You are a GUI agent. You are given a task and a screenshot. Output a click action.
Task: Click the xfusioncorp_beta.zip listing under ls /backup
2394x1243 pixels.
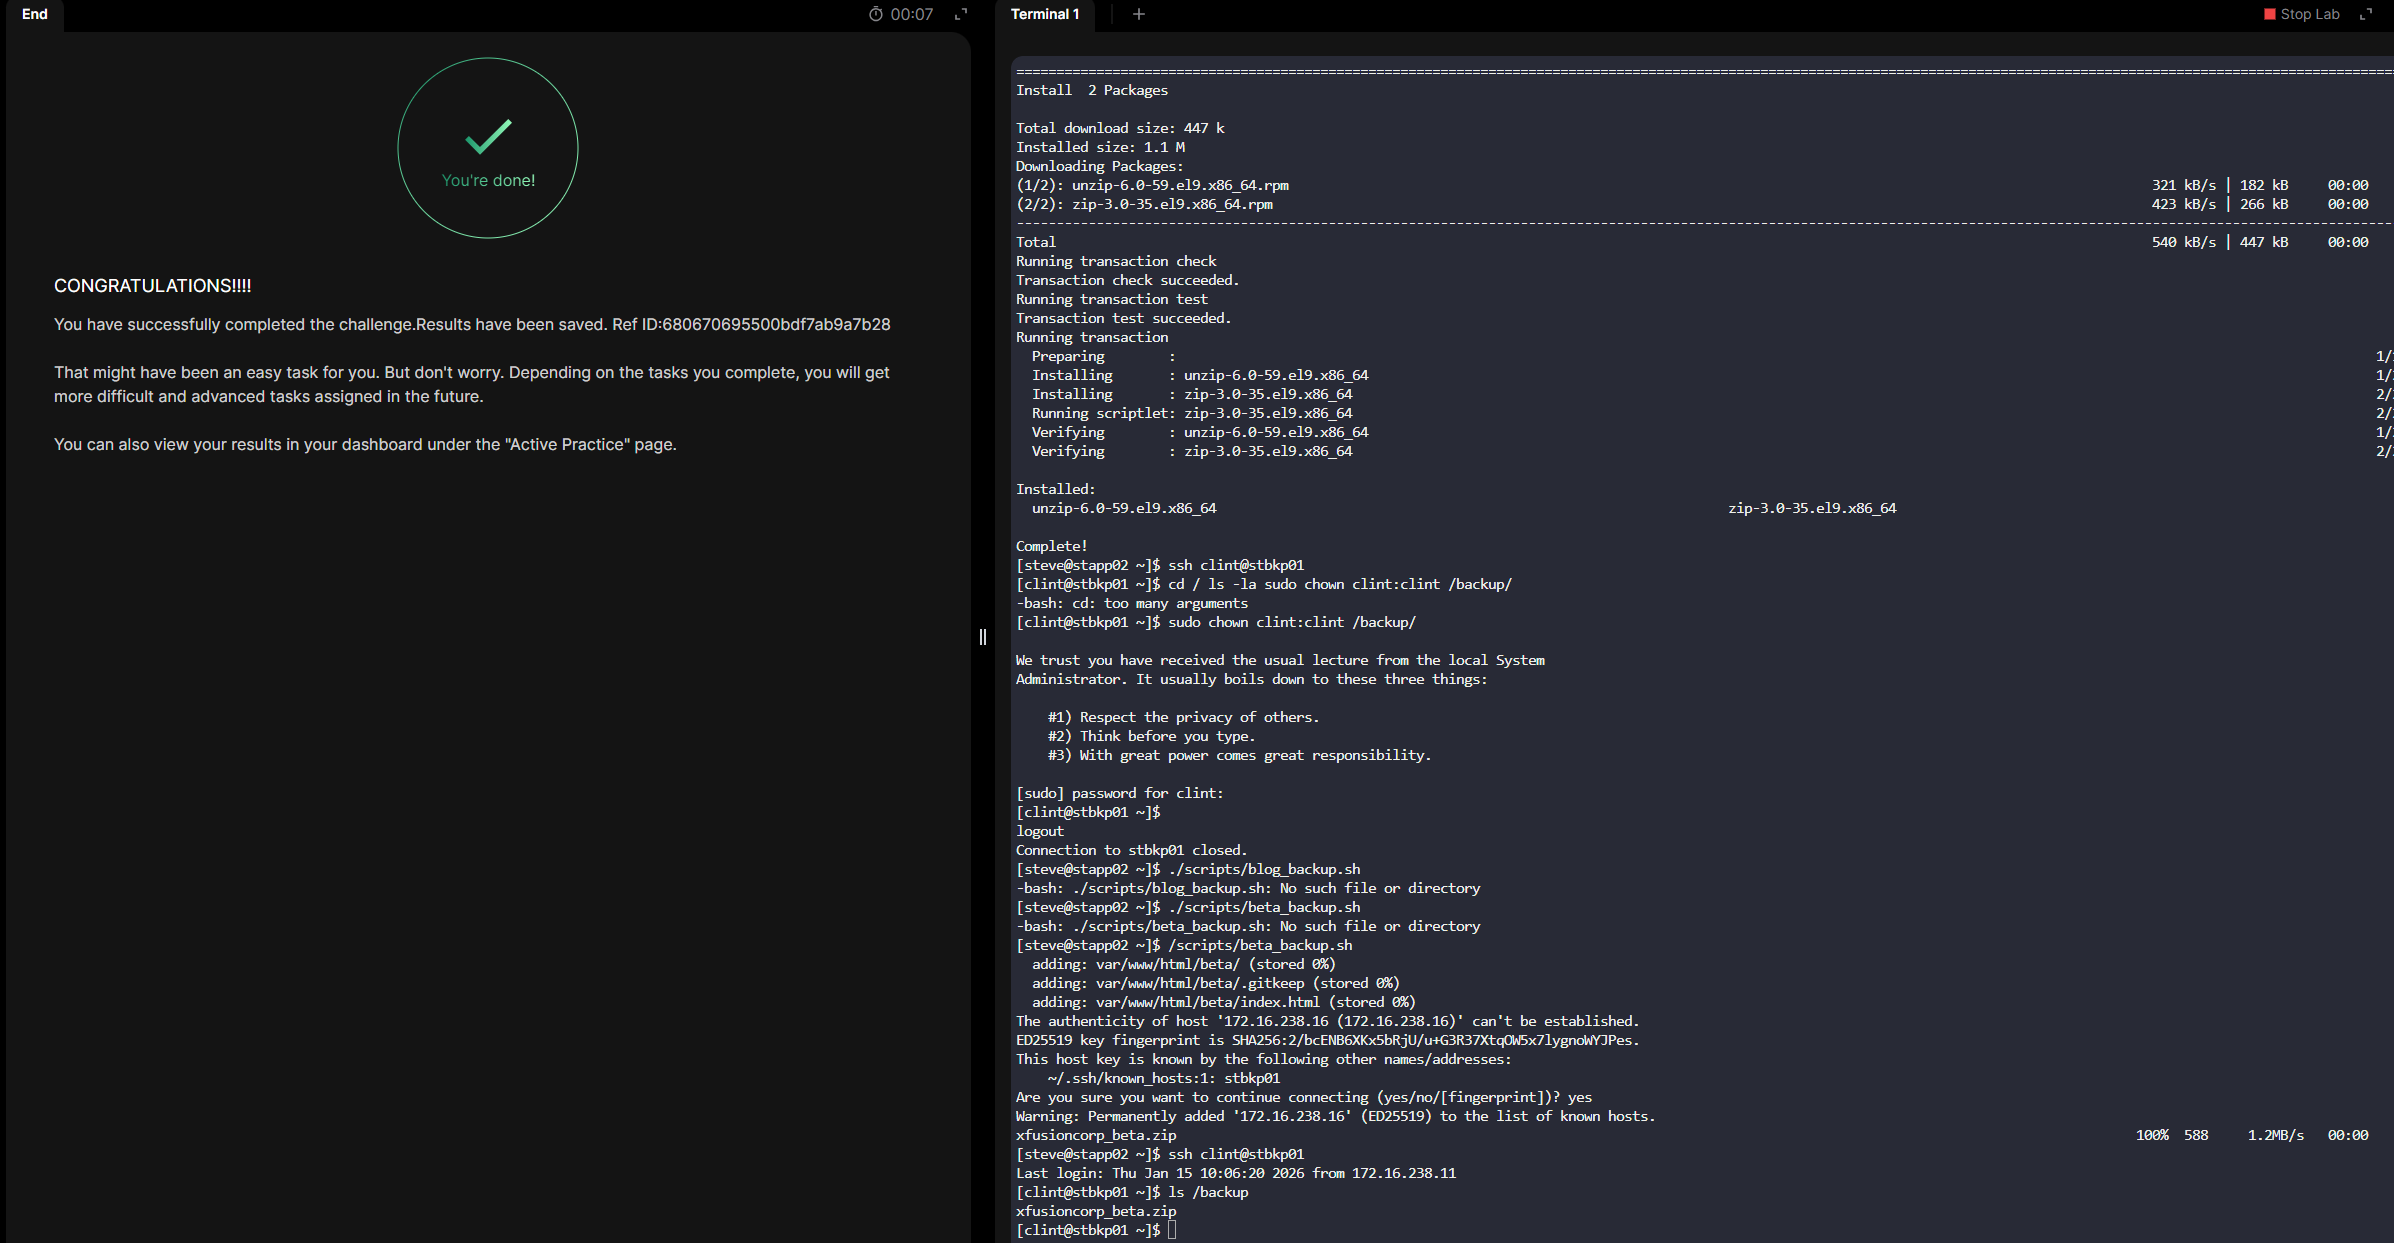(1095, 1211)
